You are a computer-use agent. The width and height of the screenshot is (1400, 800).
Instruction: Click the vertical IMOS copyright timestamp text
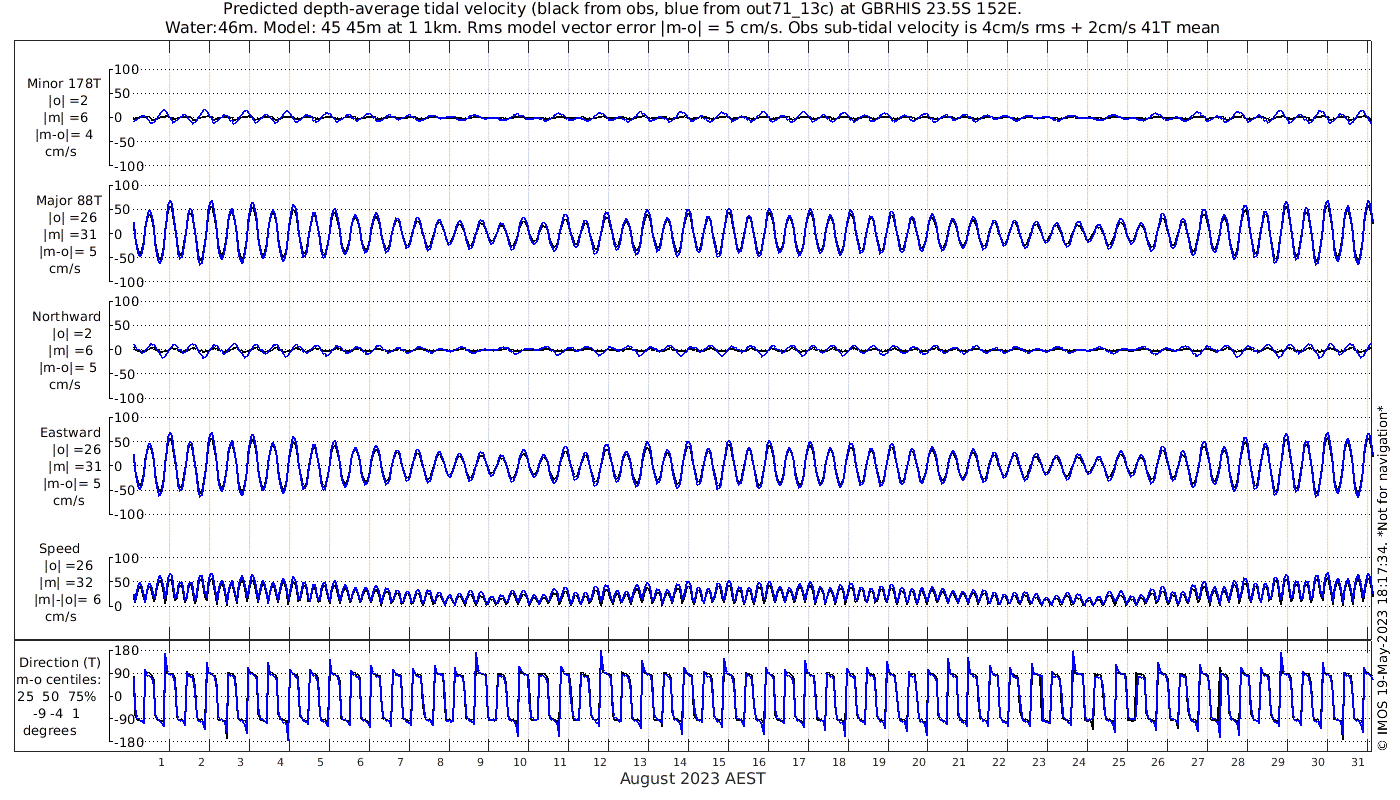click(x=1383, y=578)
